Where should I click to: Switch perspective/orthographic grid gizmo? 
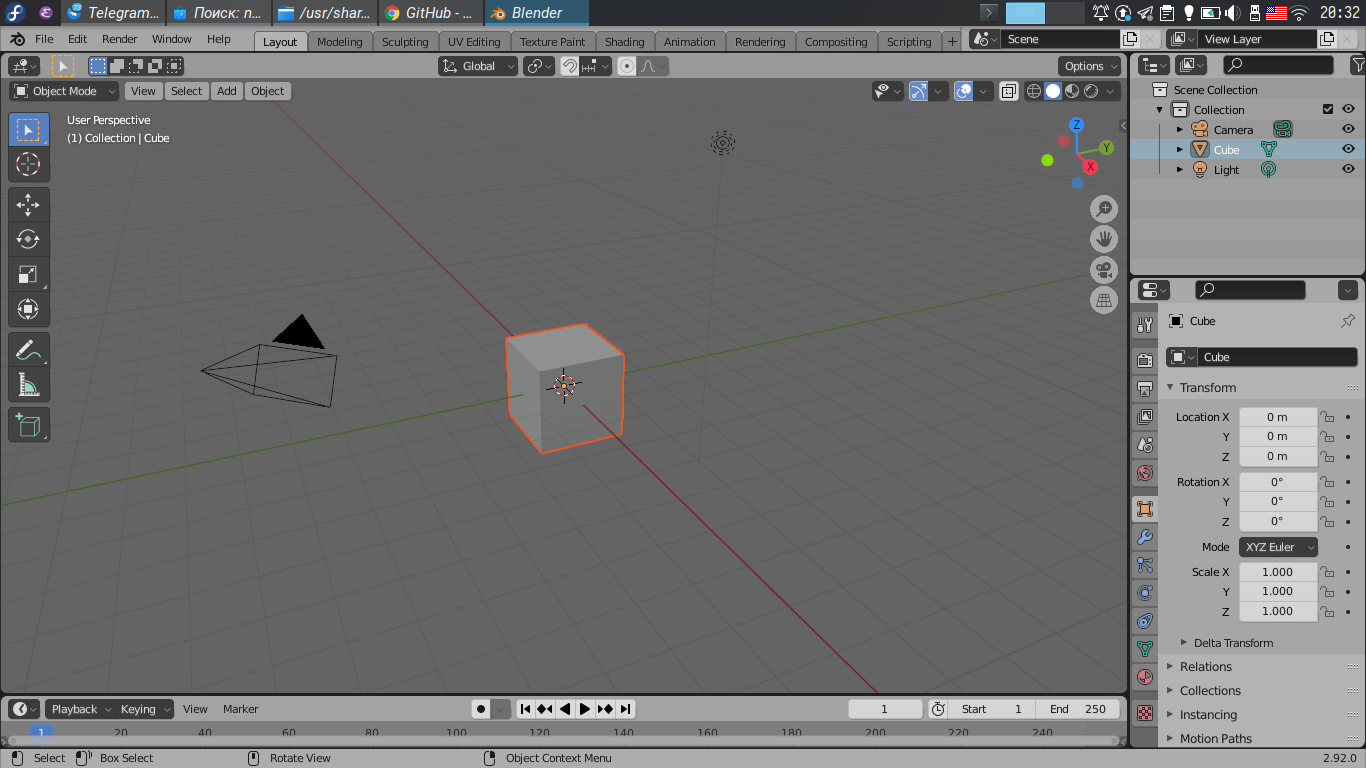tap(1104, 300)
